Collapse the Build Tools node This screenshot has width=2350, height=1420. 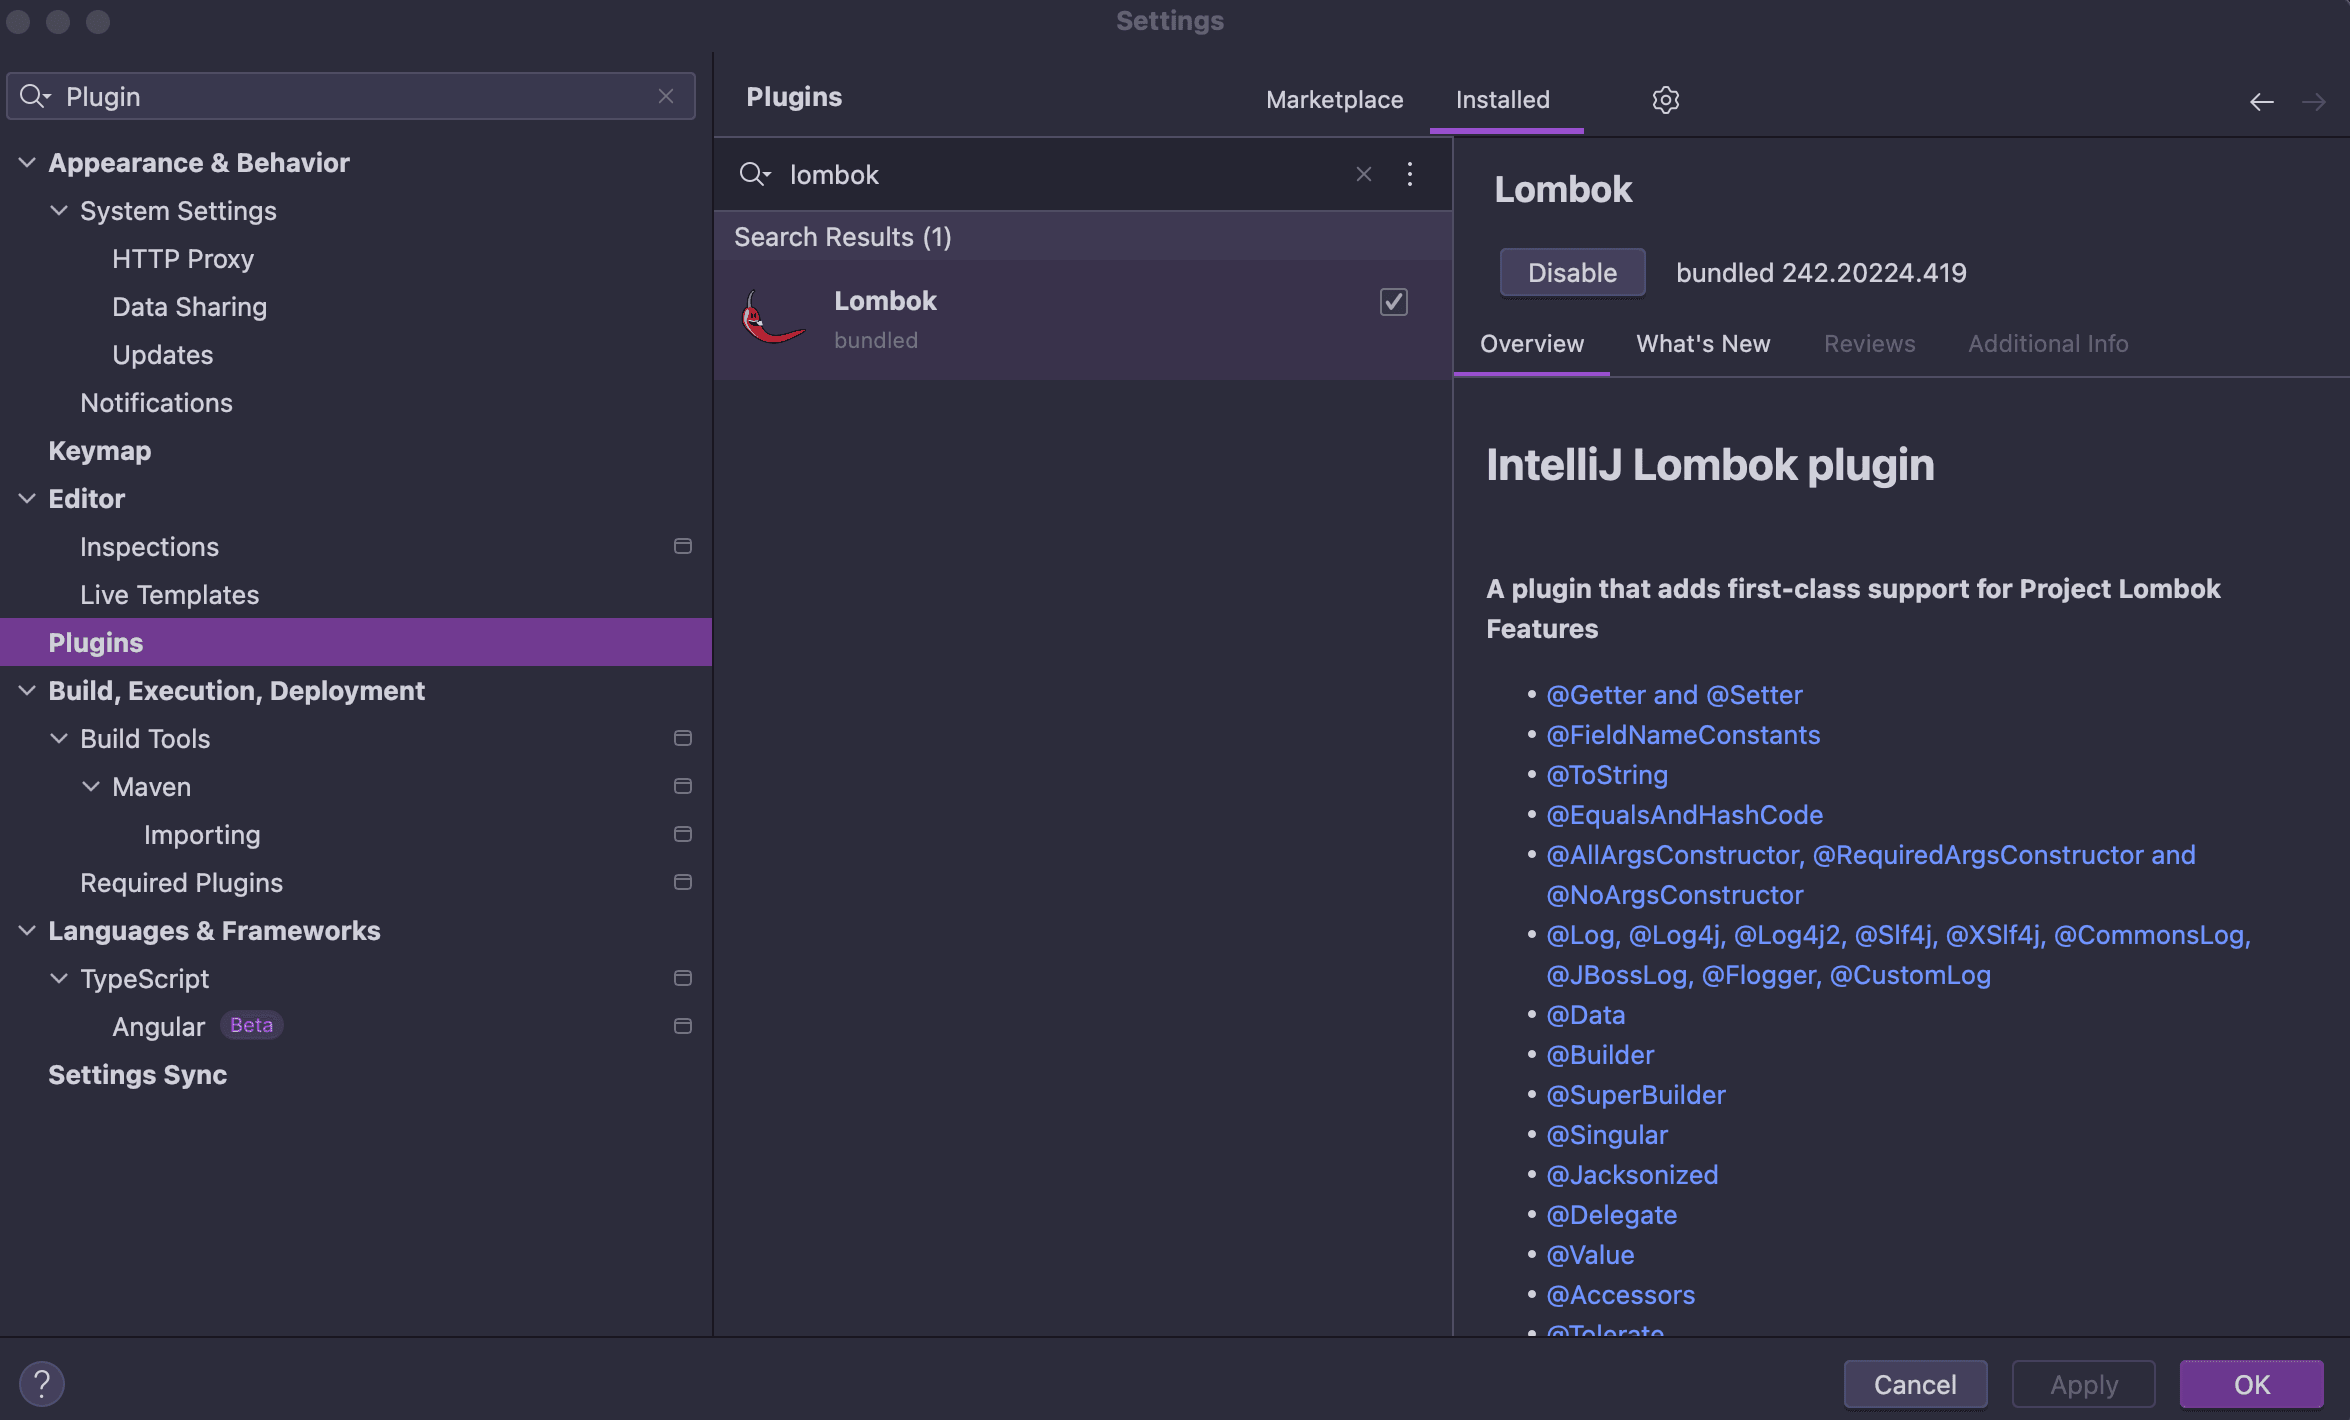coord(59,738)
